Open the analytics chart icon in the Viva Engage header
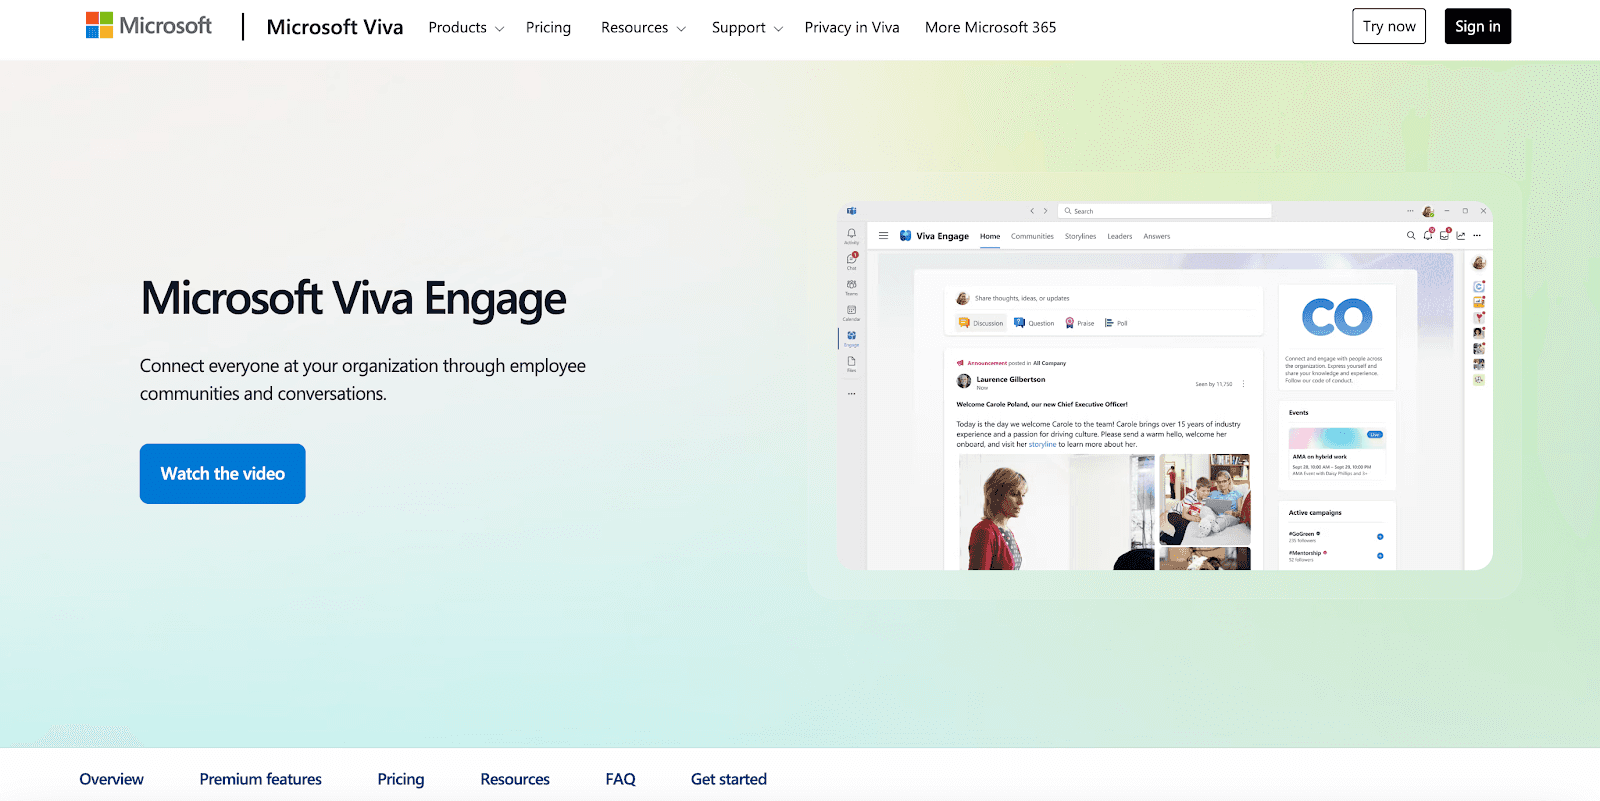The width and height of the screenshot is (1600, 801). click(1461, 236)
